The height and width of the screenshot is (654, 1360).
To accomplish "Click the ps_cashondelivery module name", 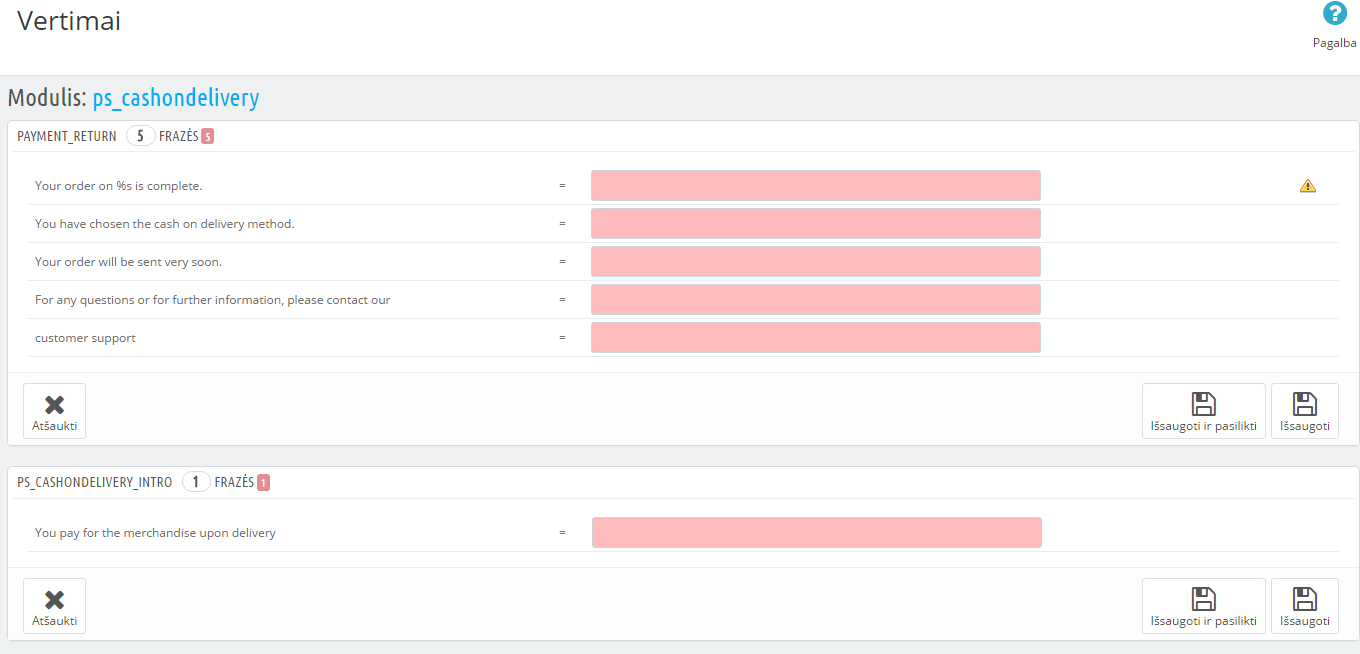I will 176,98.
